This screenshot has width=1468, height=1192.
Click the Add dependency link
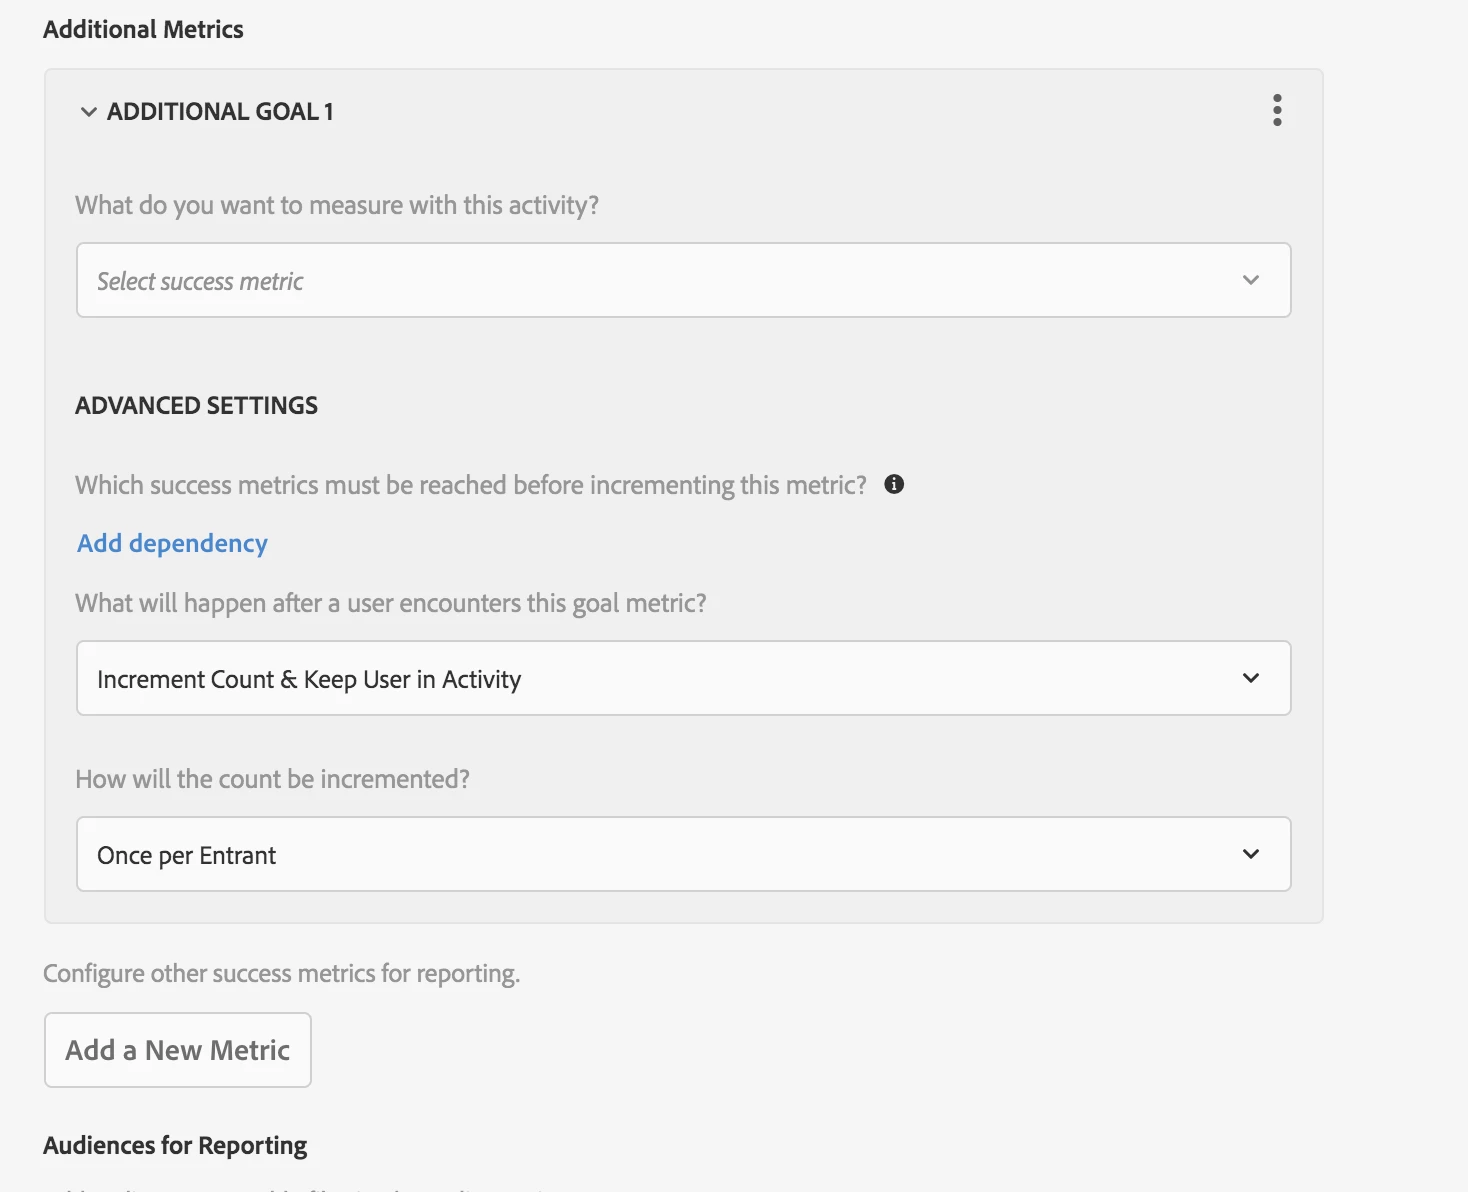[173, 543]
